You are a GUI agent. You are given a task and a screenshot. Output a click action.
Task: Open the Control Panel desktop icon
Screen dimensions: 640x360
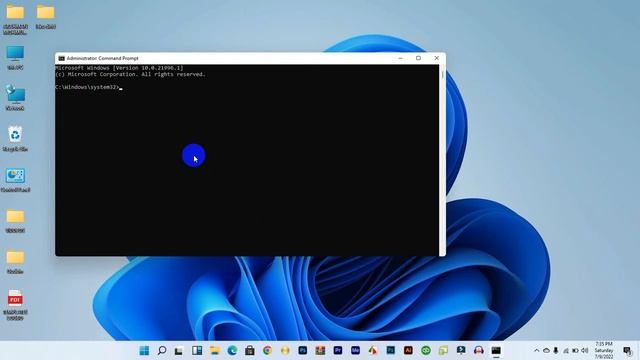click(x=15, y=180)
